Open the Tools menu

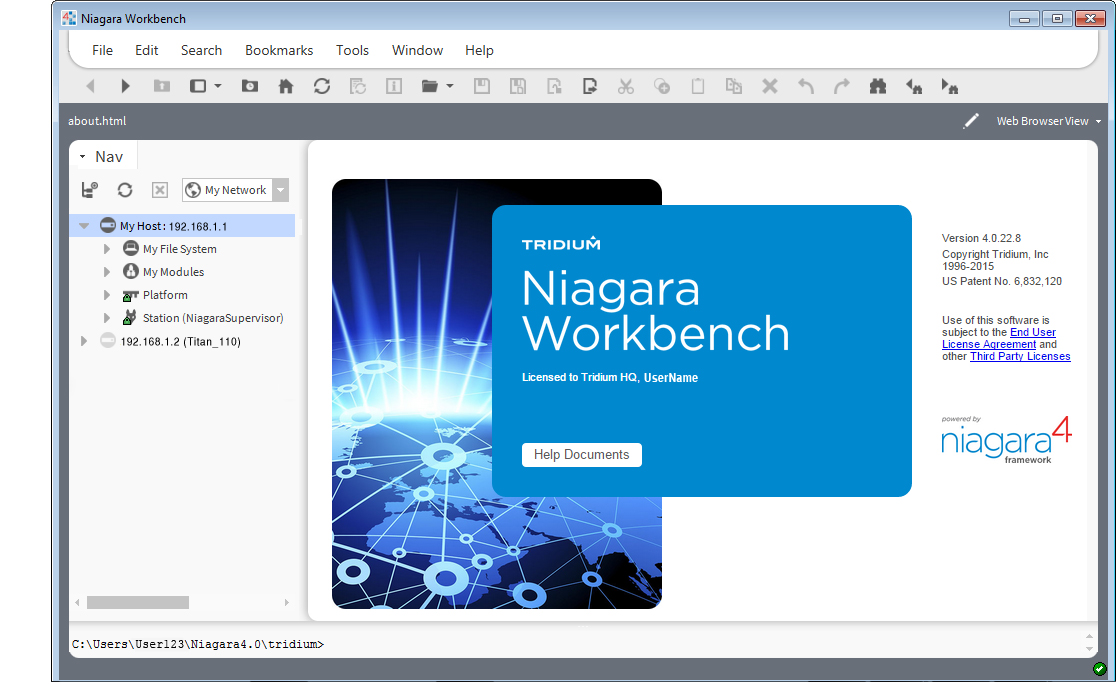352,50
